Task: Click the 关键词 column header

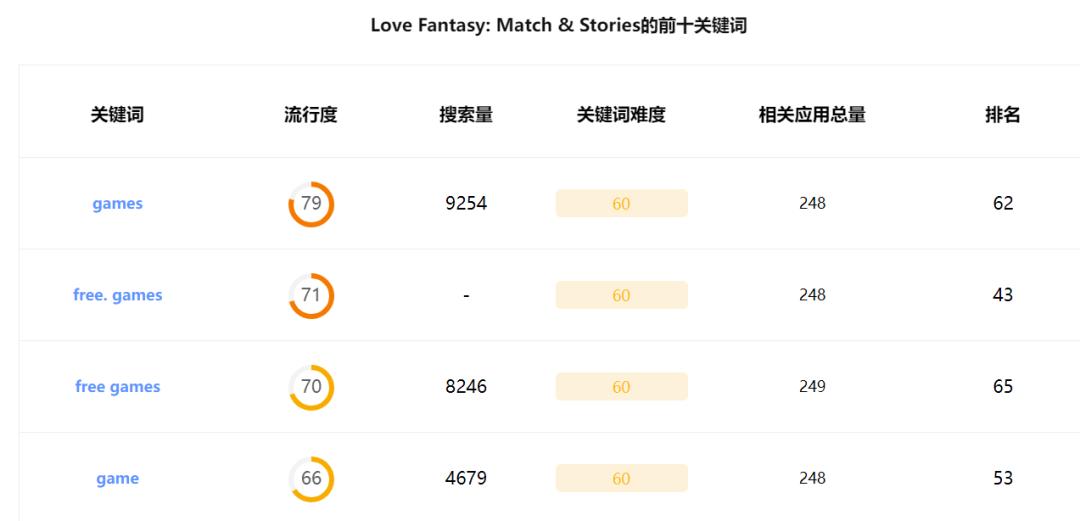Action: click(117, 114)
